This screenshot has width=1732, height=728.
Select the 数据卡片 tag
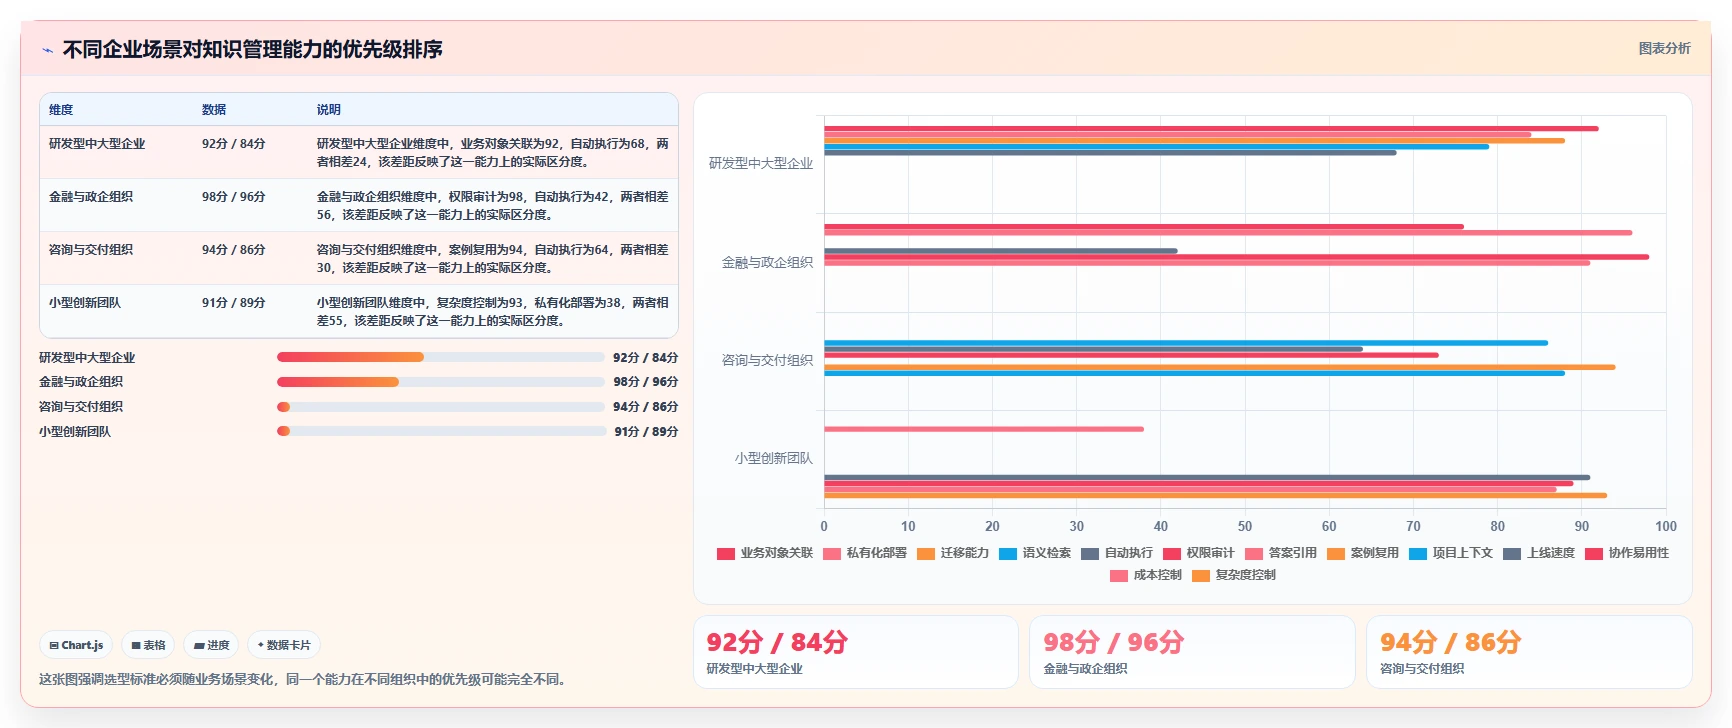(284, 645)
